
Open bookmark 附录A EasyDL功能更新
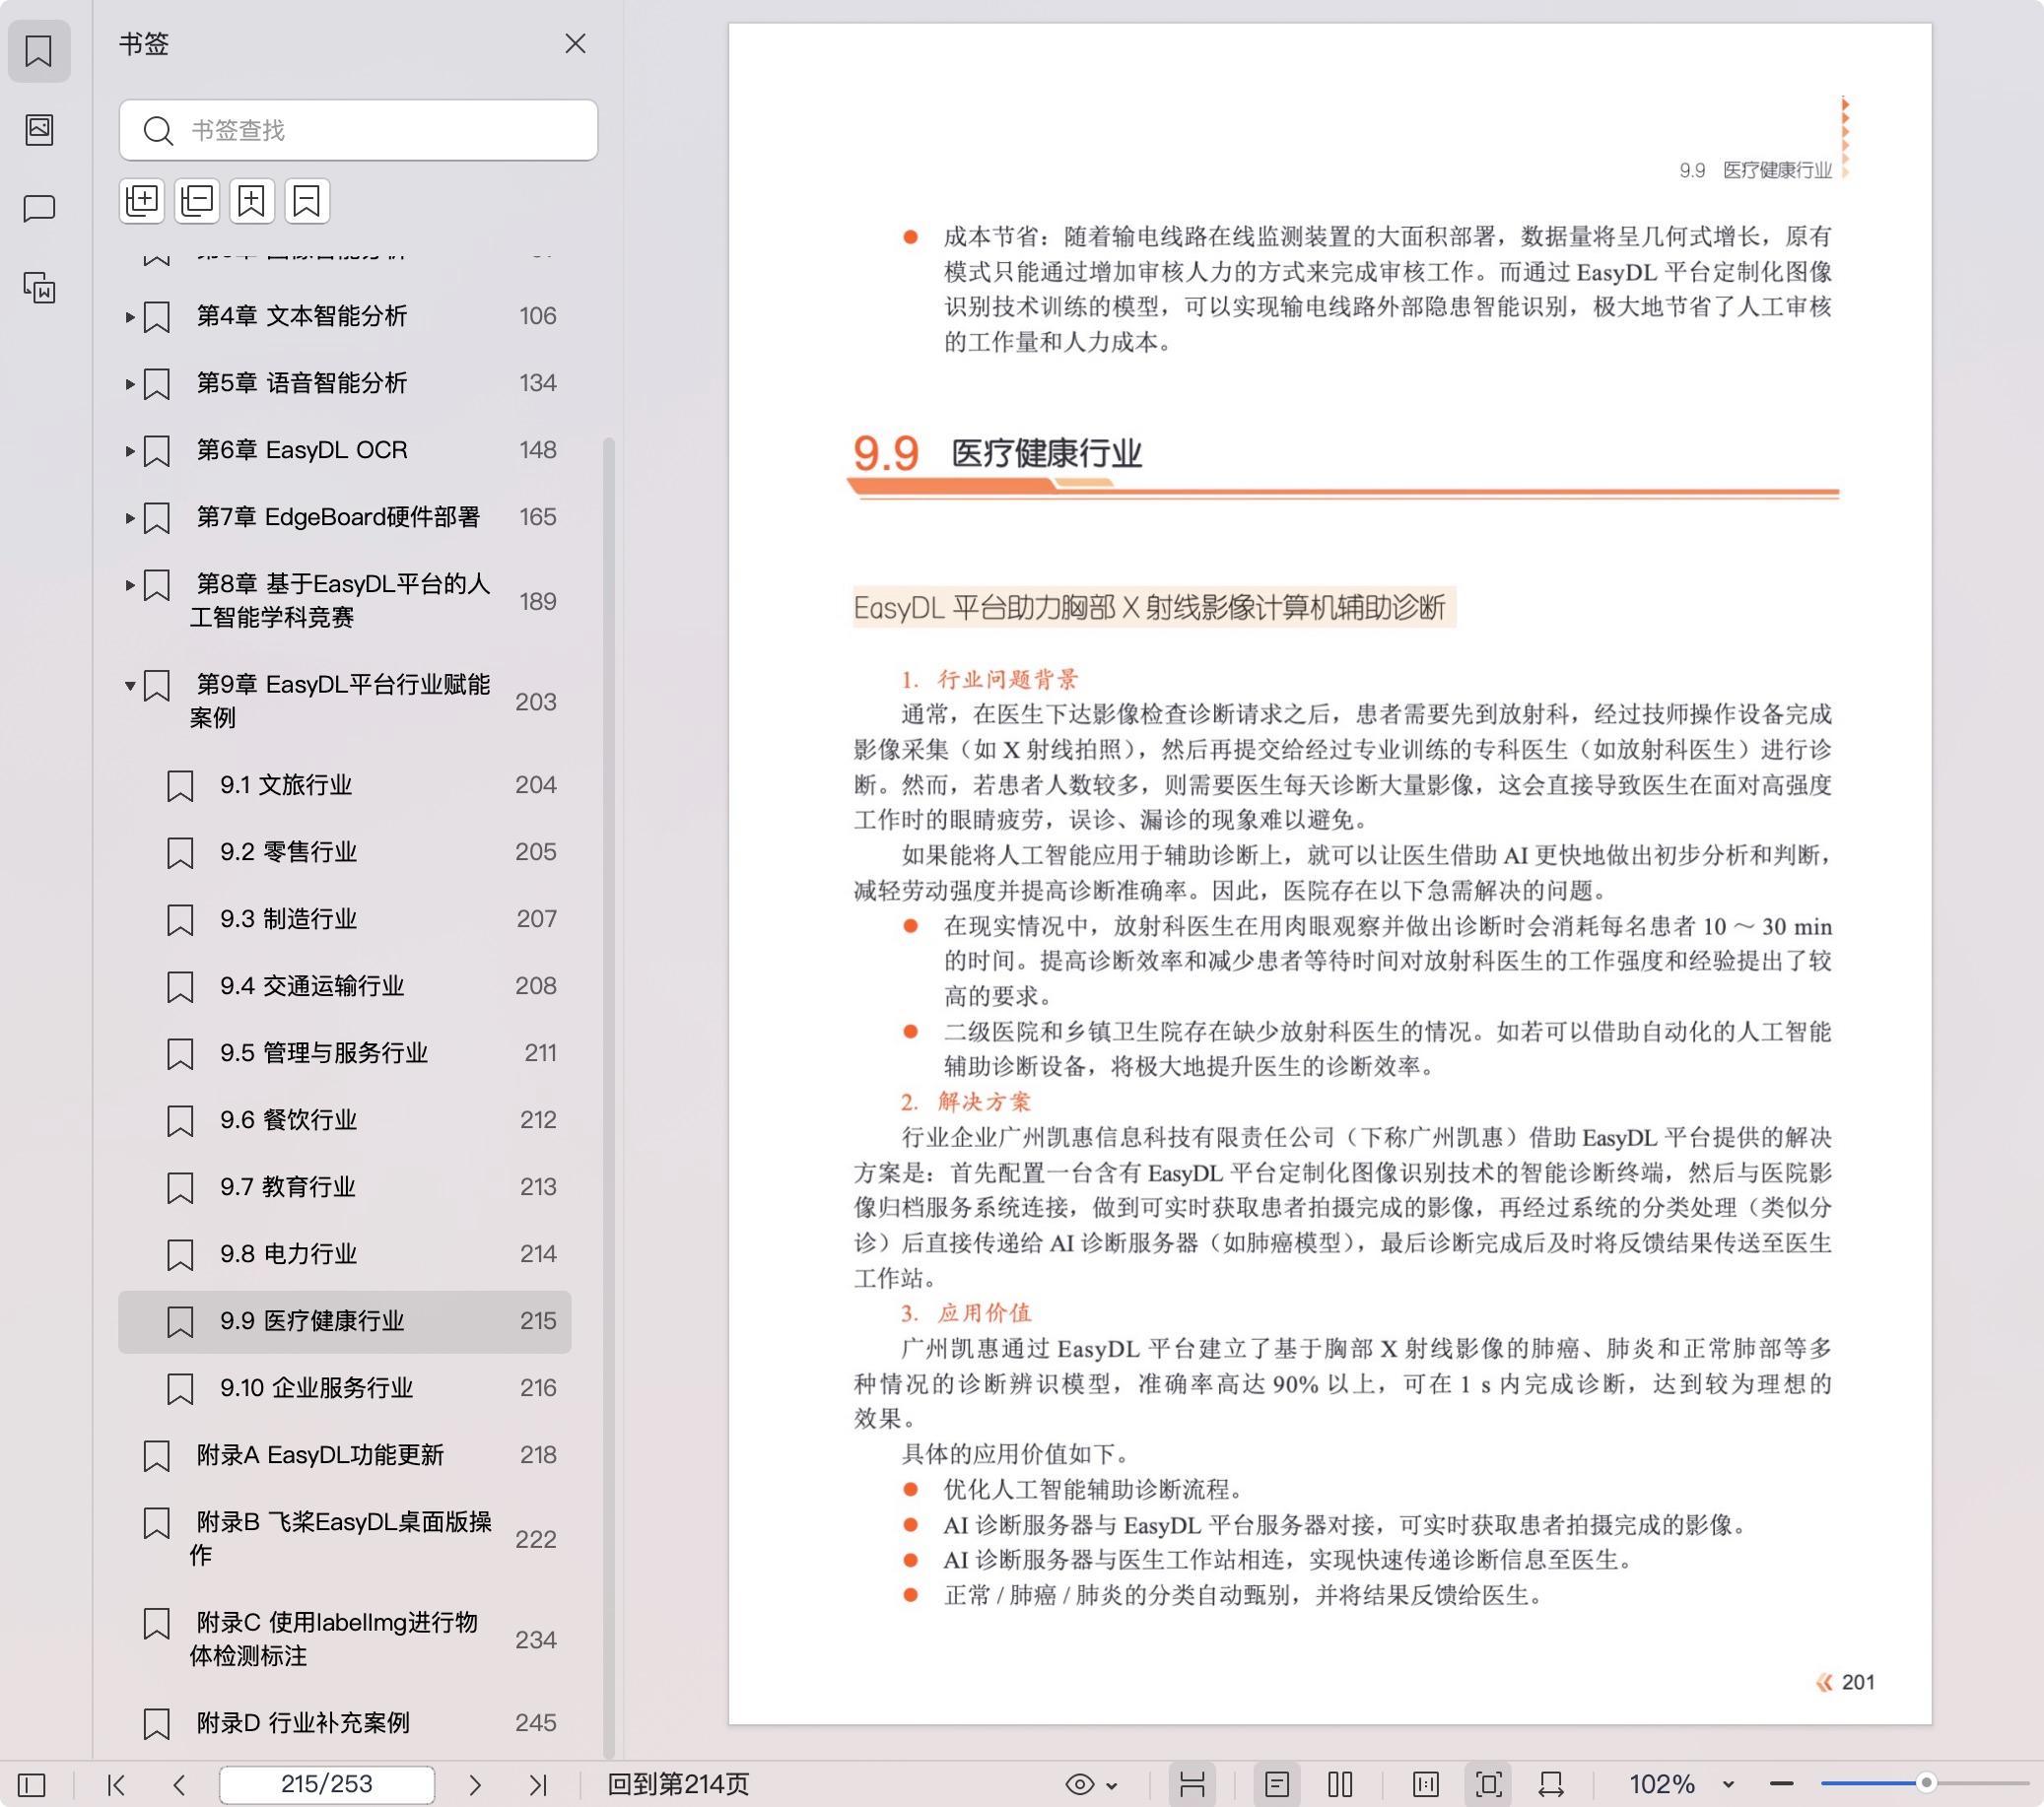pos(319,1455)
